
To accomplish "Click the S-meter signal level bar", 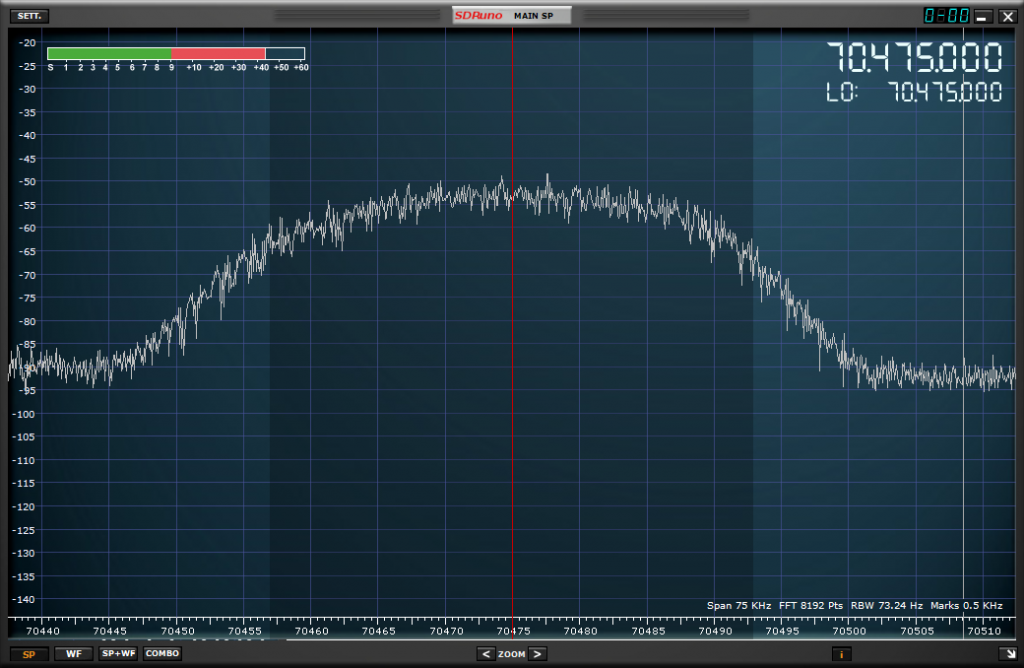I will click(x=176, y=54).
